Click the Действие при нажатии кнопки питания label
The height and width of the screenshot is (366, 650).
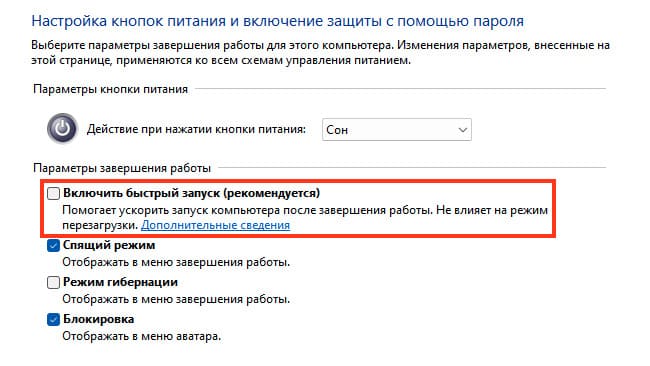point(196,129)
